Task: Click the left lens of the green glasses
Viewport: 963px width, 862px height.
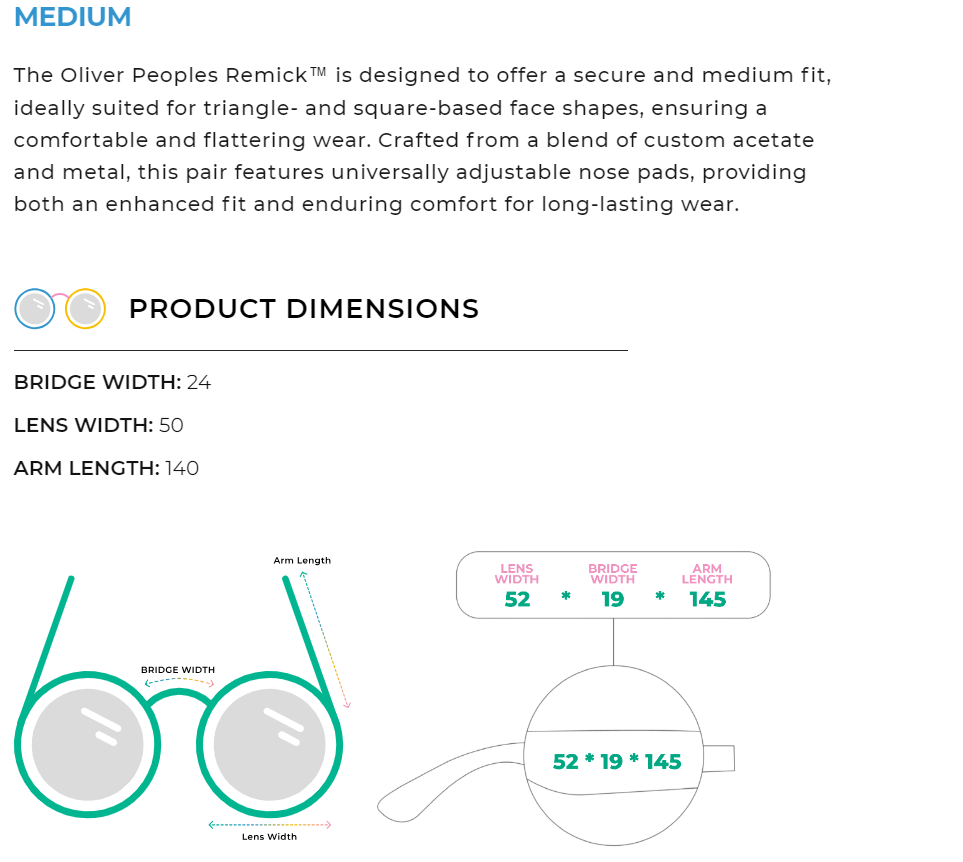Action: pos(87,744)
